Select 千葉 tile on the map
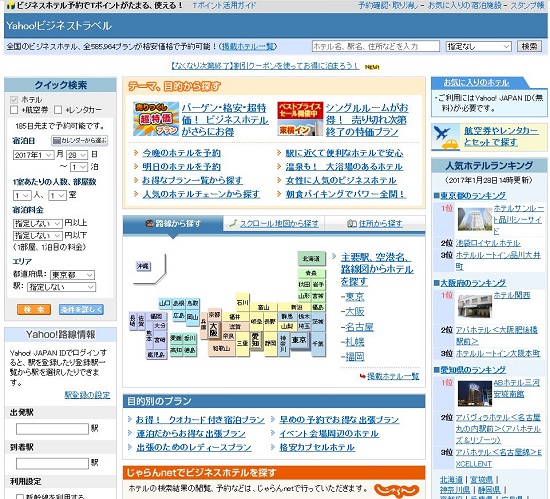This screenshot has width=550, height=499. click(x=318, y=344)
